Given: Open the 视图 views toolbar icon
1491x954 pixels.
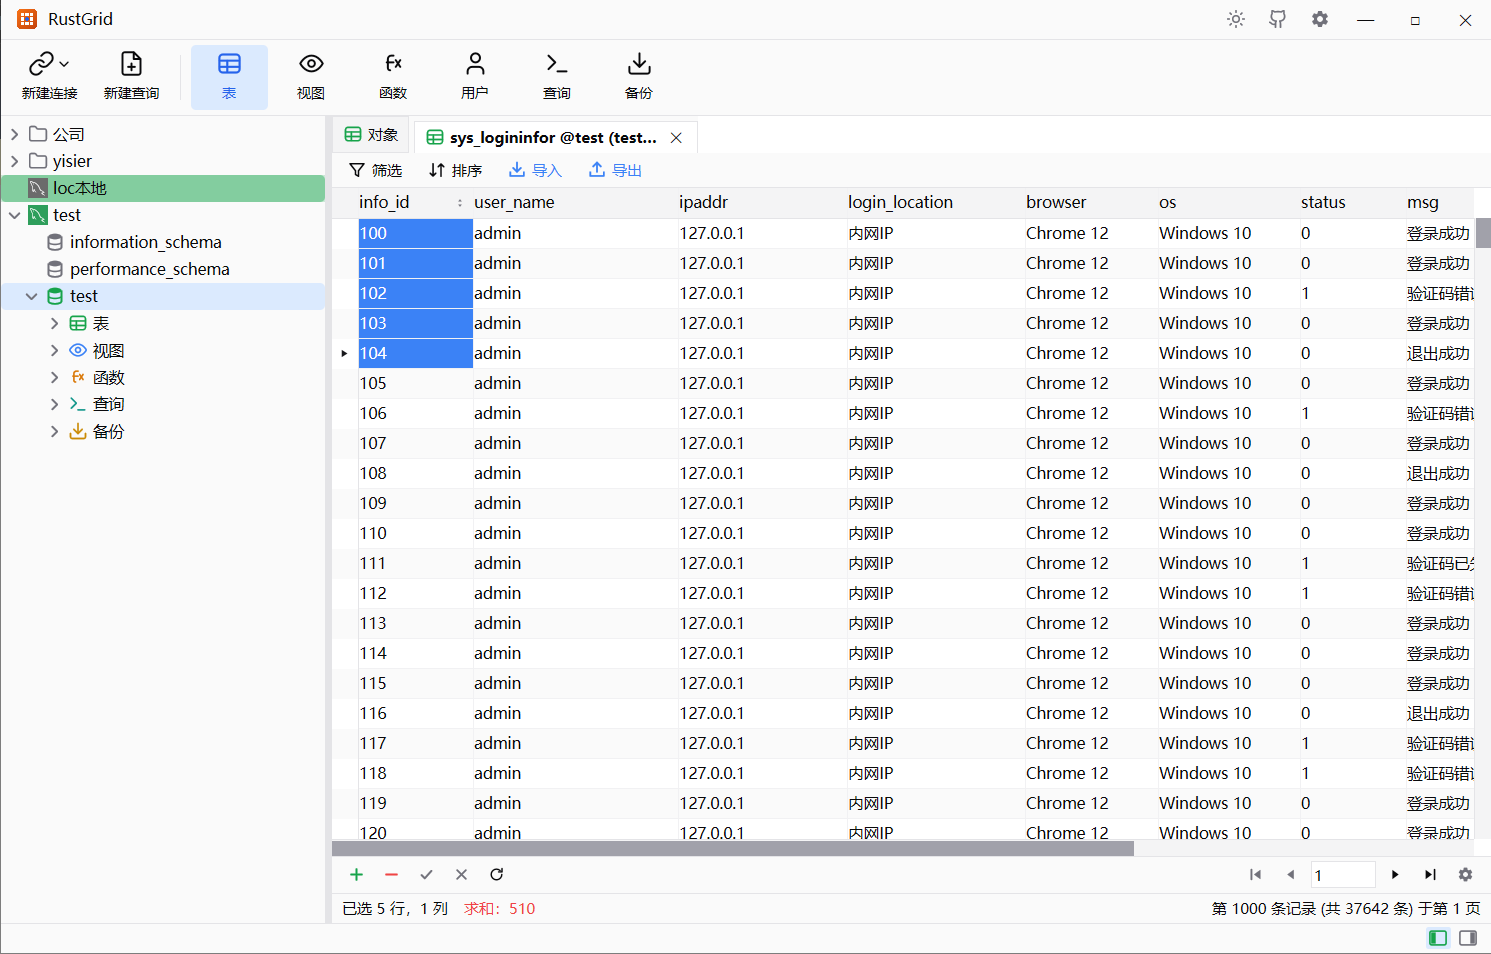Looking at the screenshot, I should click(311, 76).
